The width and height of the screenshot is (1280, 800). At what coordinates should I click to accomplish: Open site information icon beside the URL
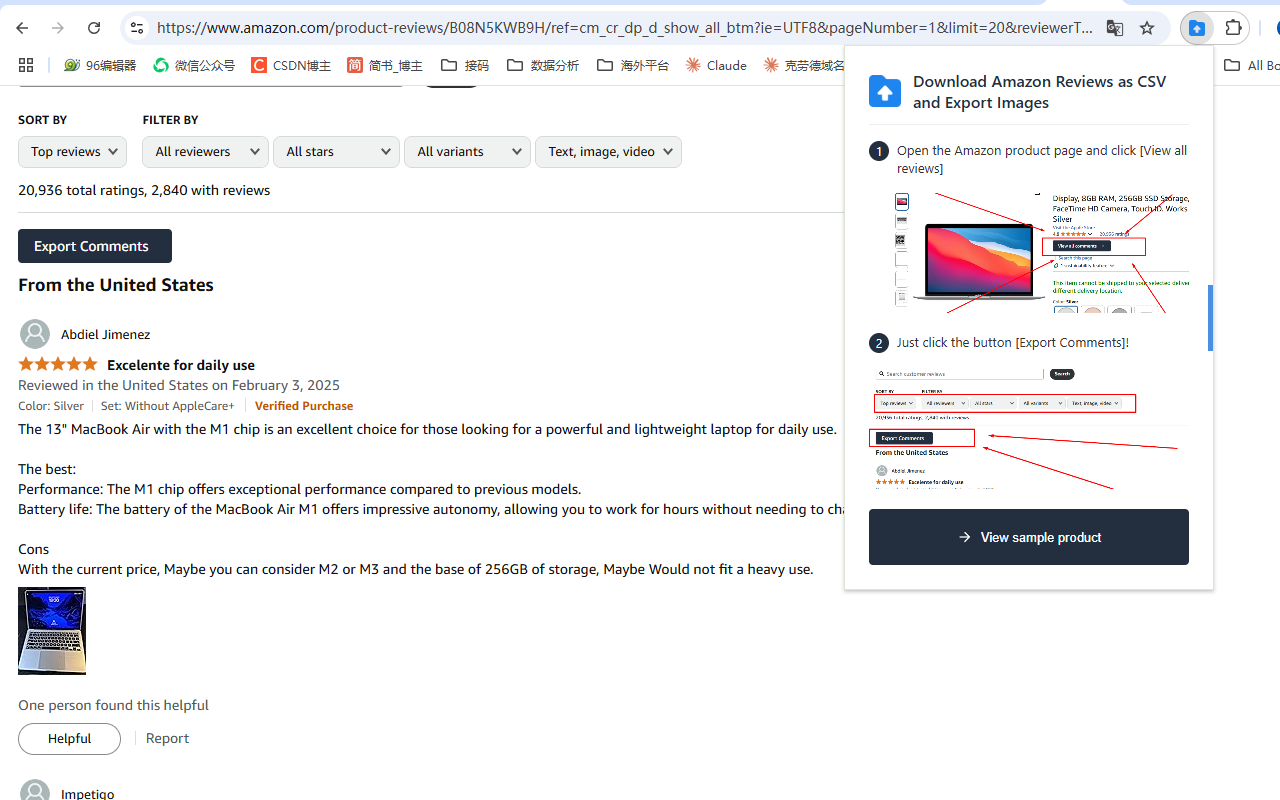[137, 28]
